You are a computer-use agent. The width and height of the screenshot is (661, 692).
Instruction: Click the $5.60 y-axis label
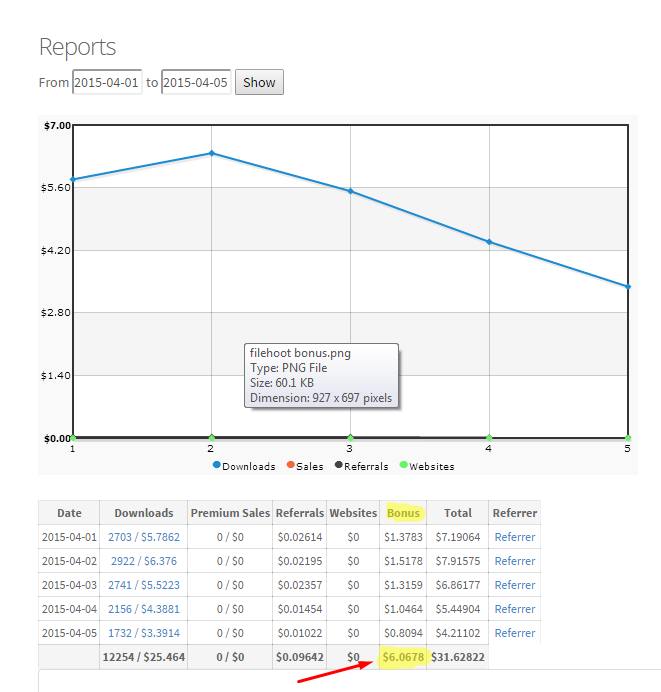pyautogui.click(x=56, y=188)
